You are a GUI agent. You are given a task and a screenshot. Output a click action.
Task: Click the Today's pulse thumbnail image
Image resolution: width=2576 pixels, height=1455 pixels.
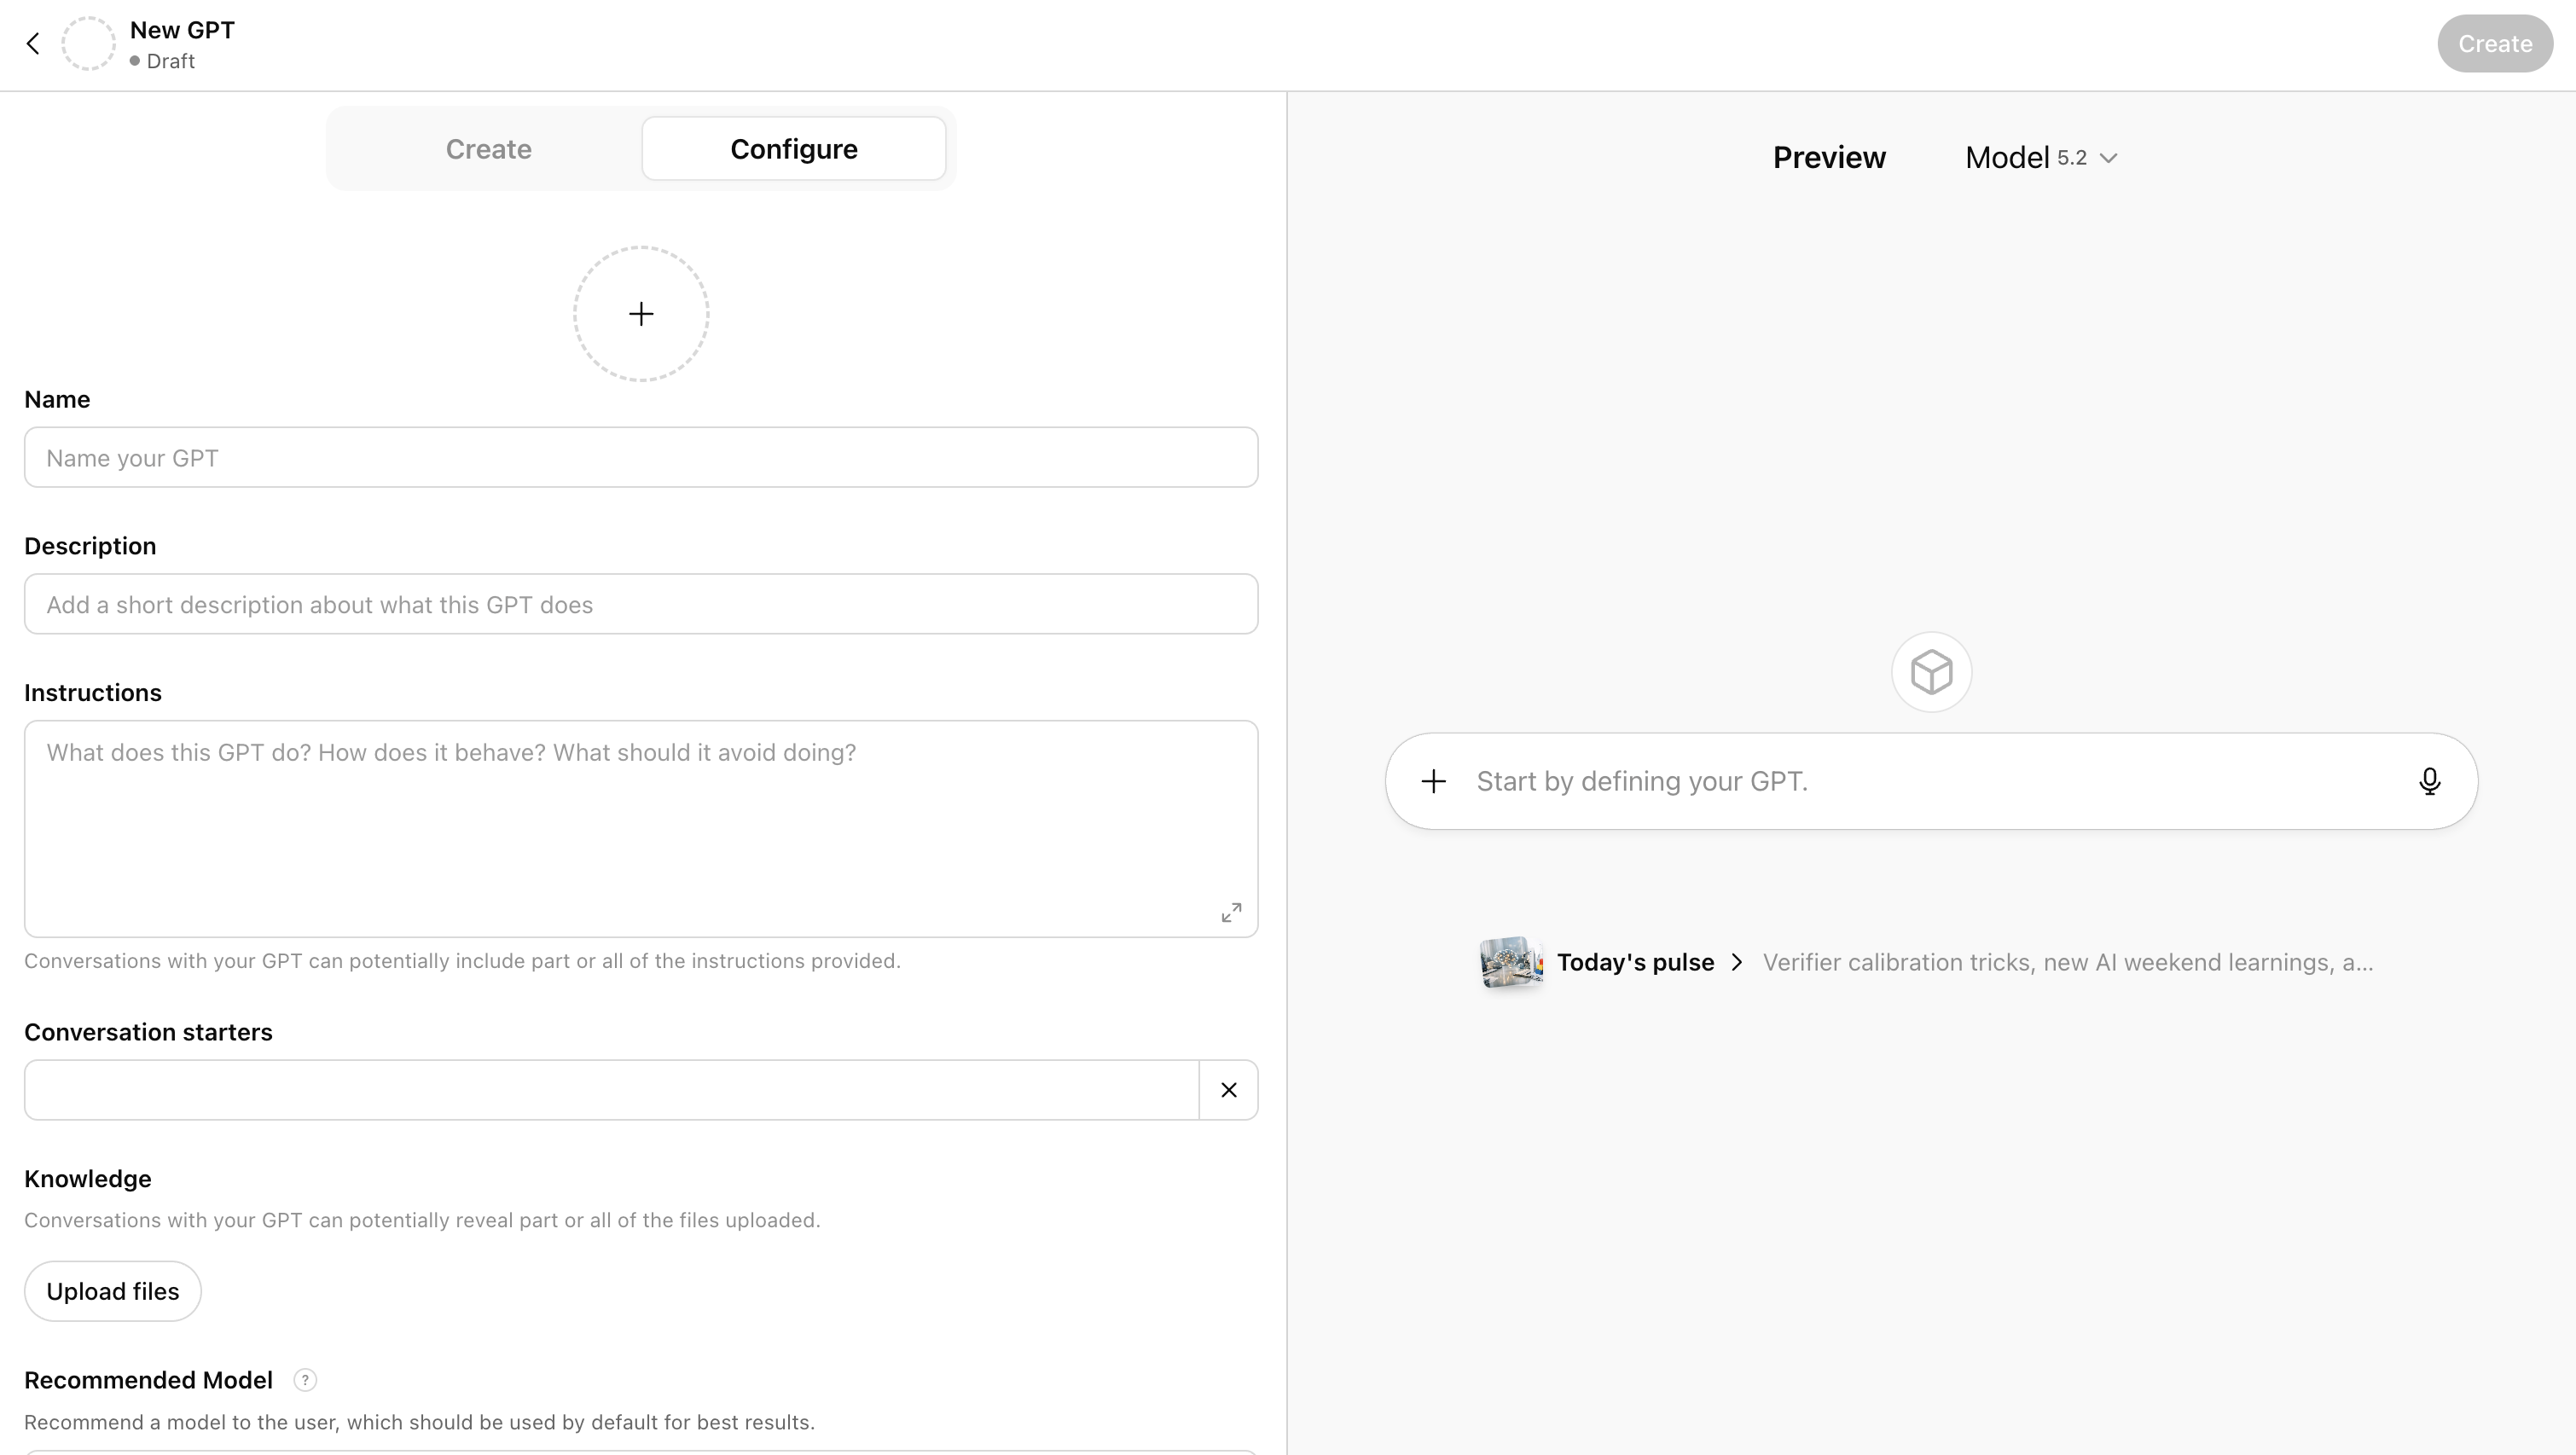click(1511, 962)
